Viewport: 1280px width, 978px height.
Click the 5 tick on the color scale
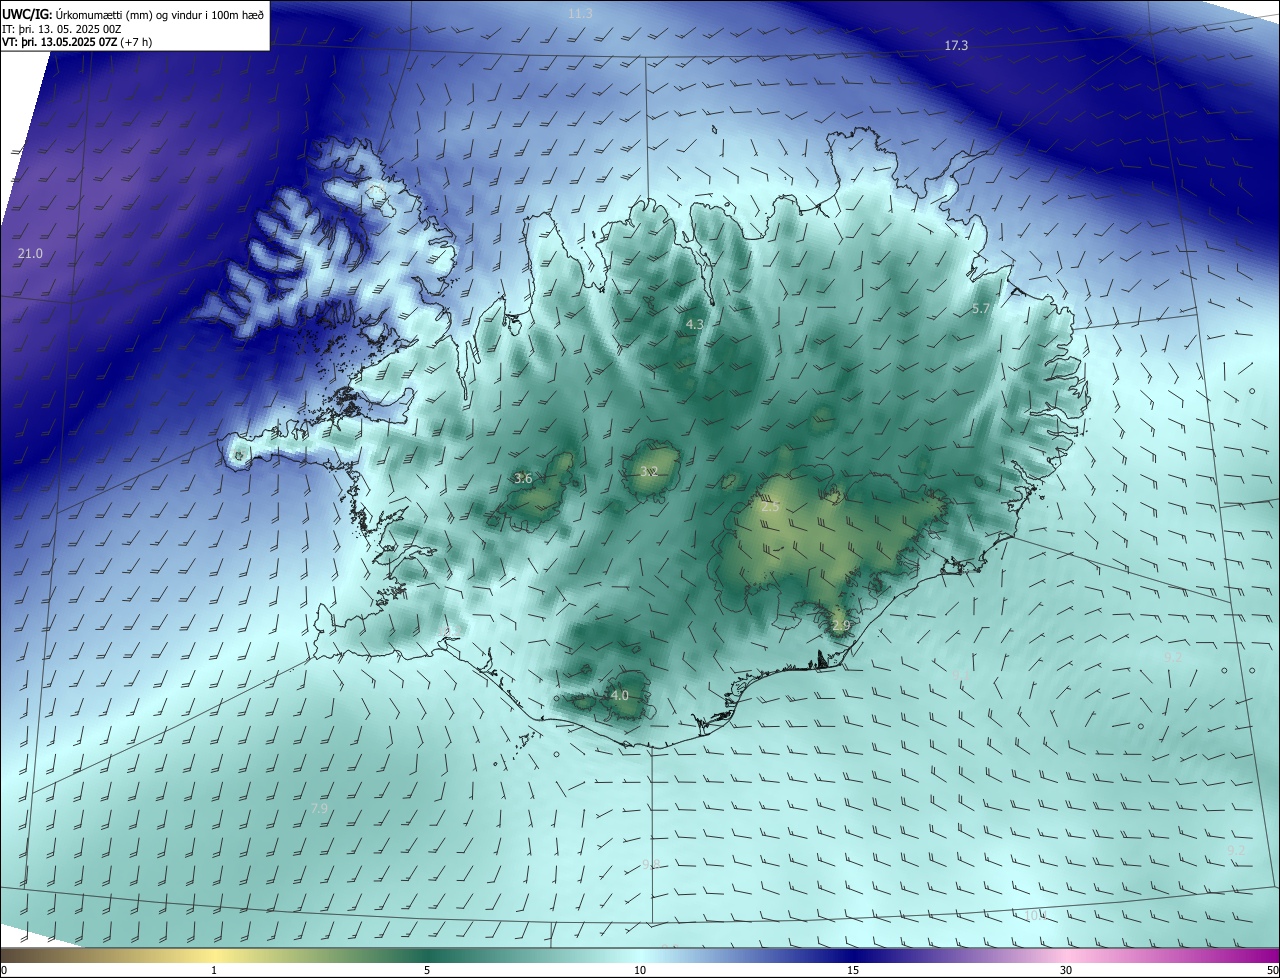point(427,970)
